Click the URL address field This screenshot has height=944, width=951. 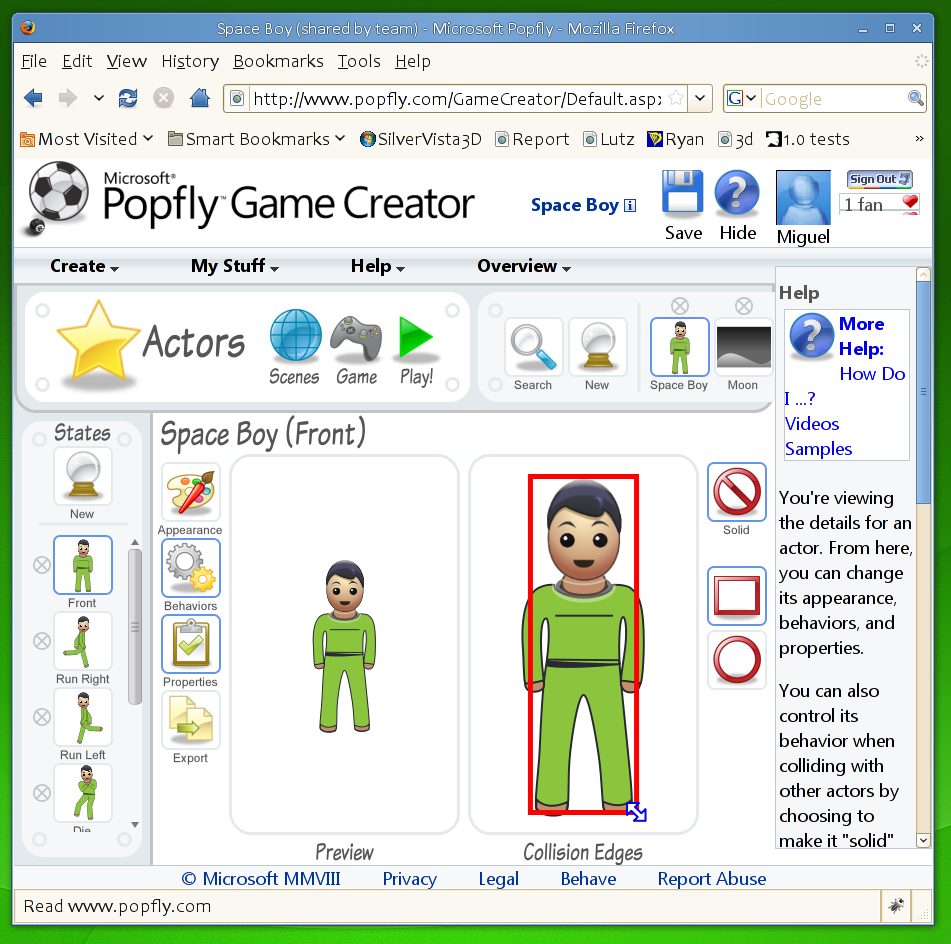(456, 99)
